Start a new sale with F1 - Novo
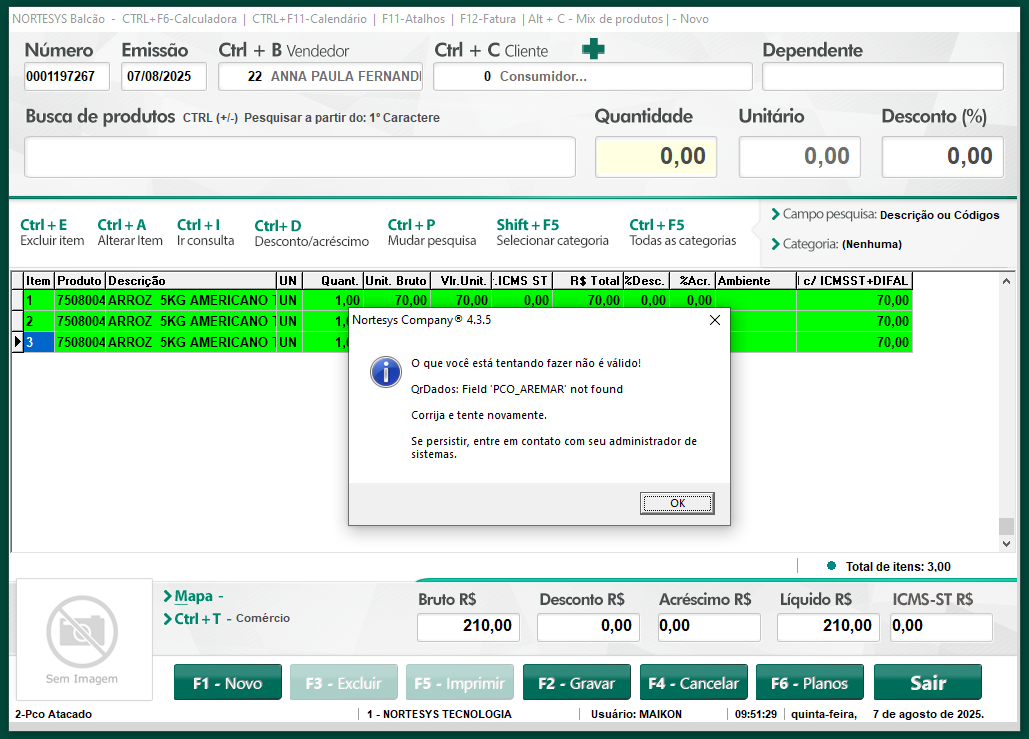Image resolution: width=1029 pixels, height=739 pixels. click(227, 683)
